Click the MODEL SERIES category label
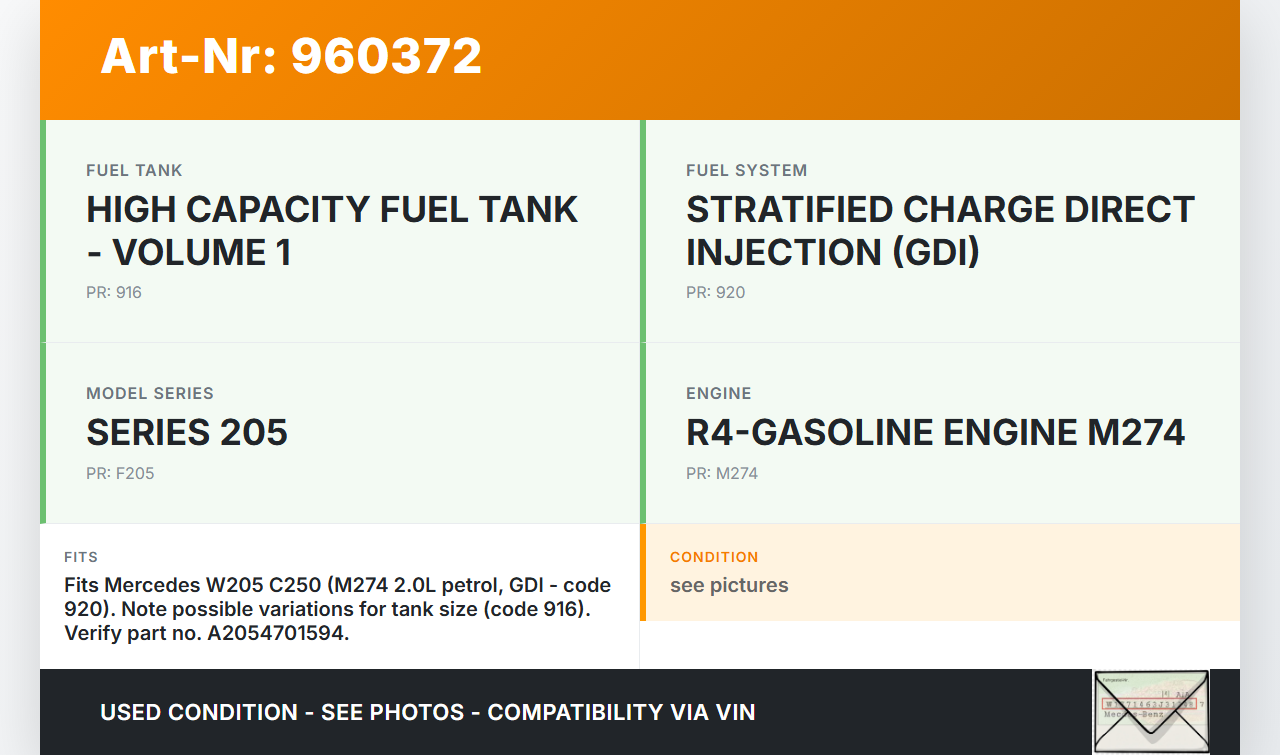 click(x=150, y=394)
